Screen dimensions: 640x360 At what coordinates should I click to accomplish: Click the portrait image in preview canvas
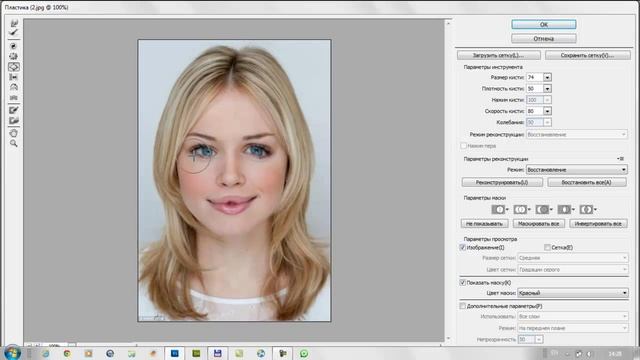(234, 180)
